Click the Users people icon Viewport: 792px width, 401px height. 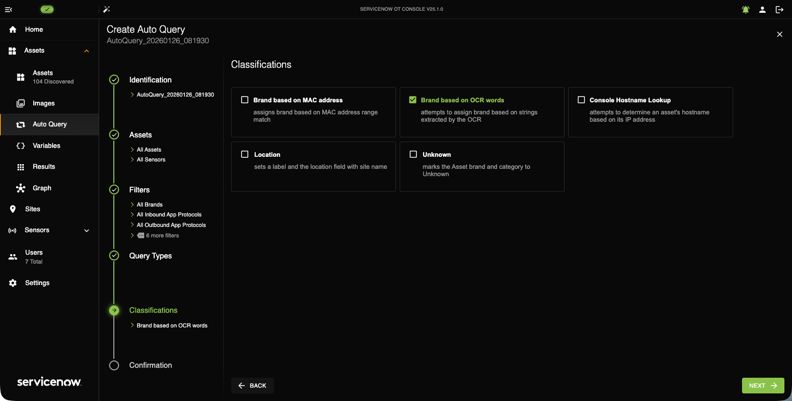pyautogui.click(x=13, y=257)
